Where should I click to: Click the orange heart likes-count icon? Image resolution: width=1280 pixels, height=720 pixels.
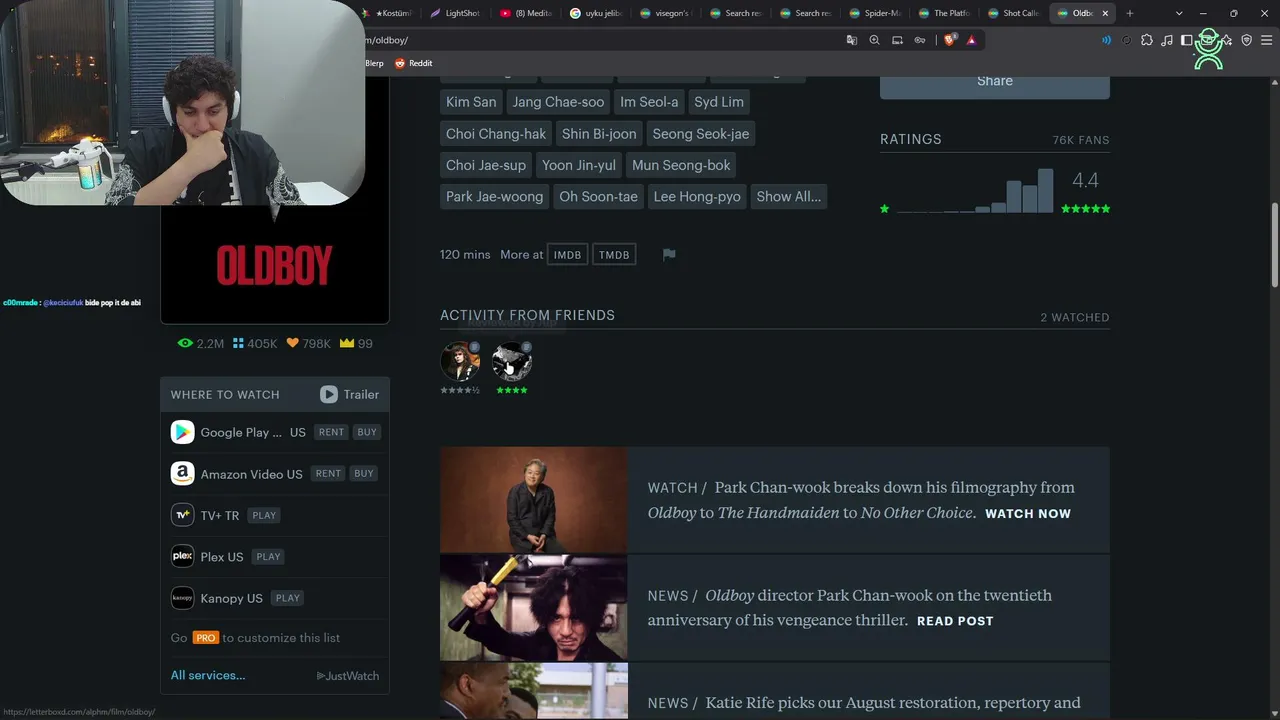293,343
